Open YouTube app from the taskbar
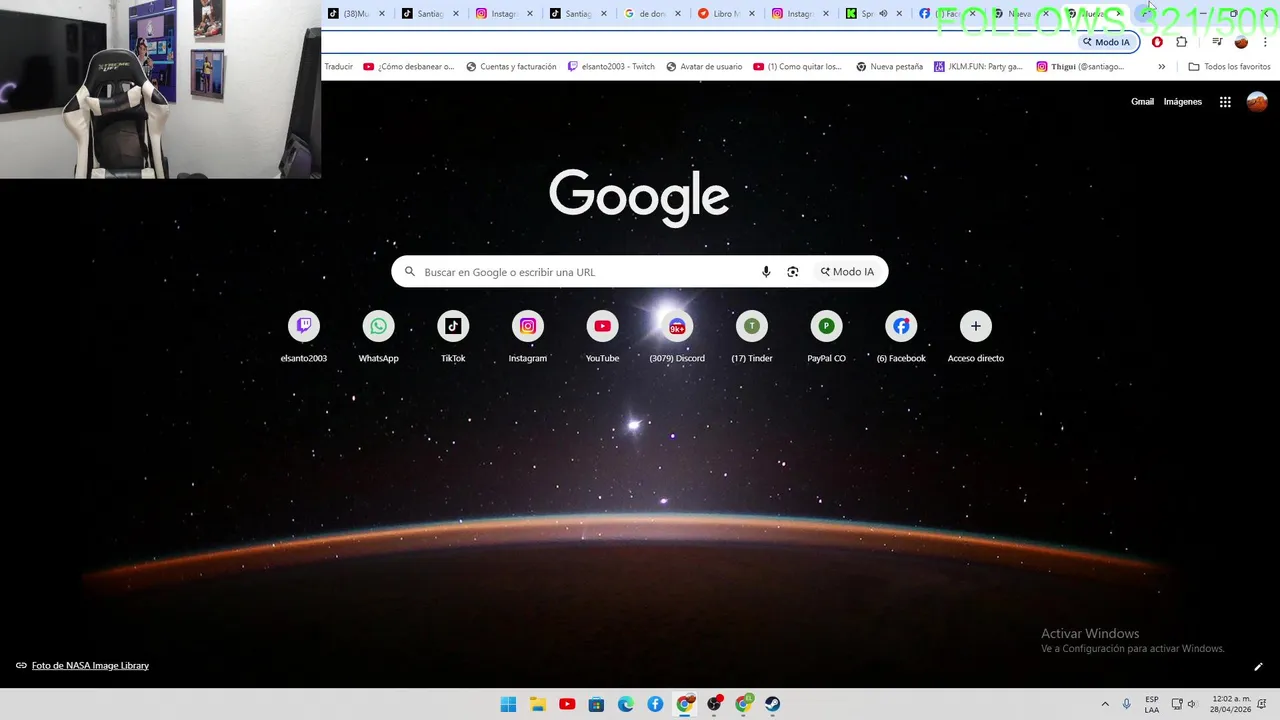This screenshot has width=1280, height=720. click(x=567, y=704)
